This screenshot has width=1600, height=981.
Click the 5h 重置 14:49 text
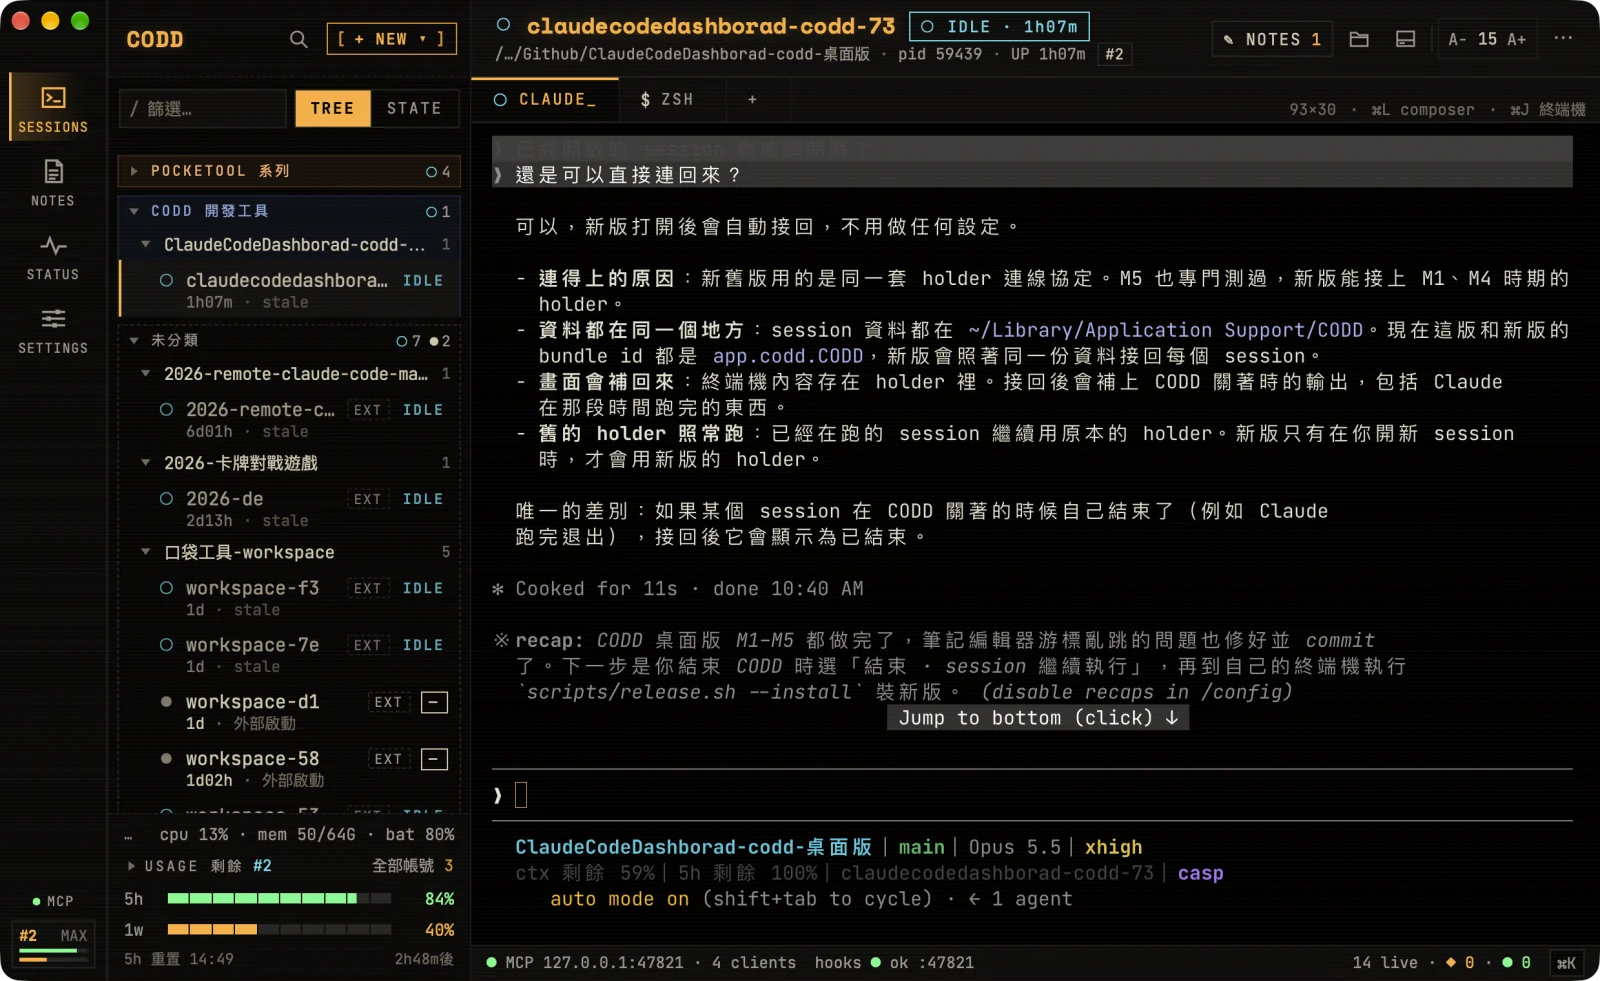click(x=179, y=959)
